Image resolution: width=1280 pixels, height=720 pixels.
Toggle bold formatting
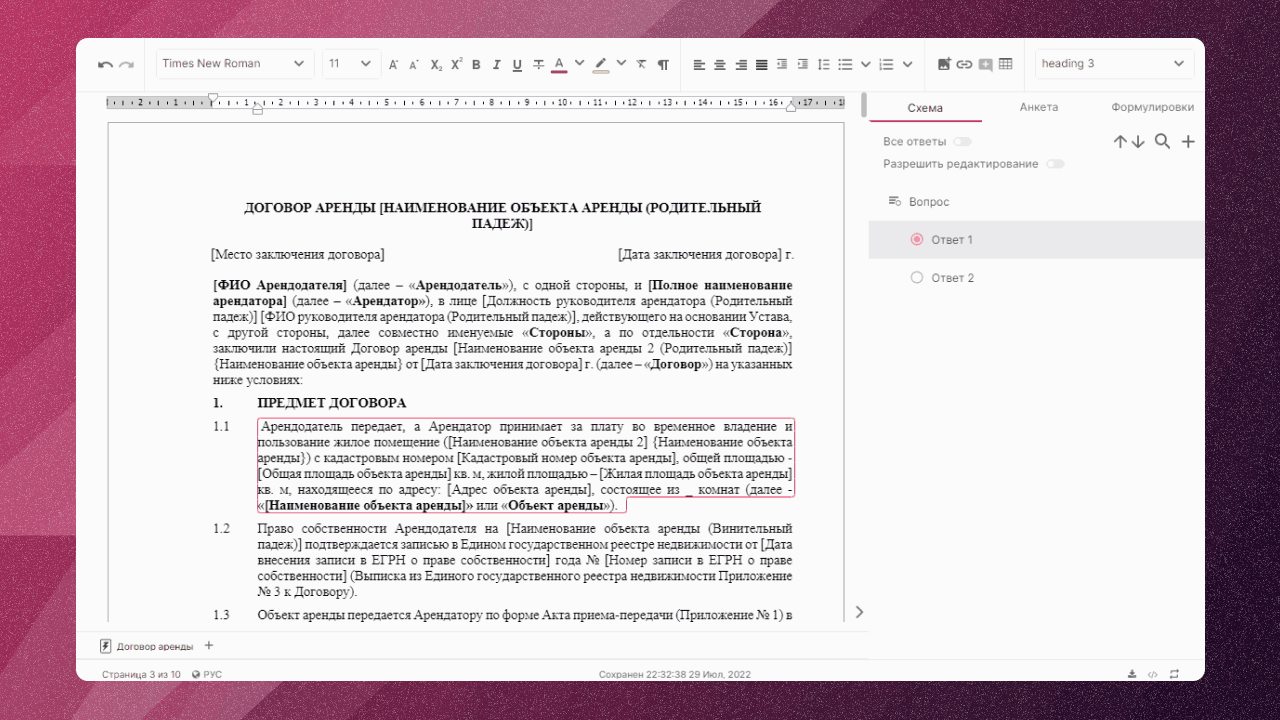coord(476,65)
